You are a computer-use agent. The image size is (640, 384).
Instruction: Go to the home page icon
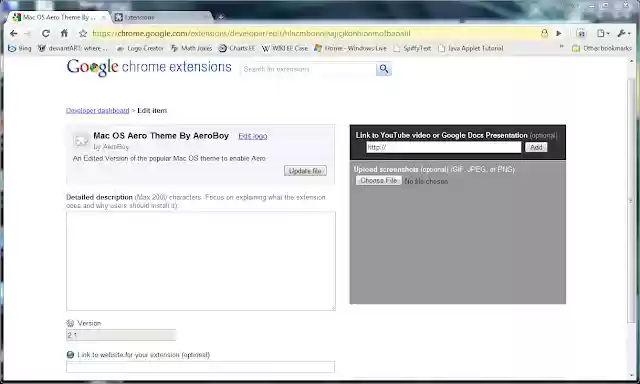64,33
